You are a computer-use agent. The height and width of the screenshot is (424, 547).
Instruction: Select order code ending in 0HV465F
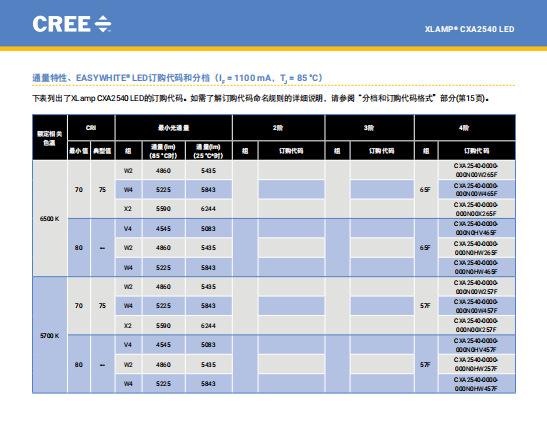476,228
